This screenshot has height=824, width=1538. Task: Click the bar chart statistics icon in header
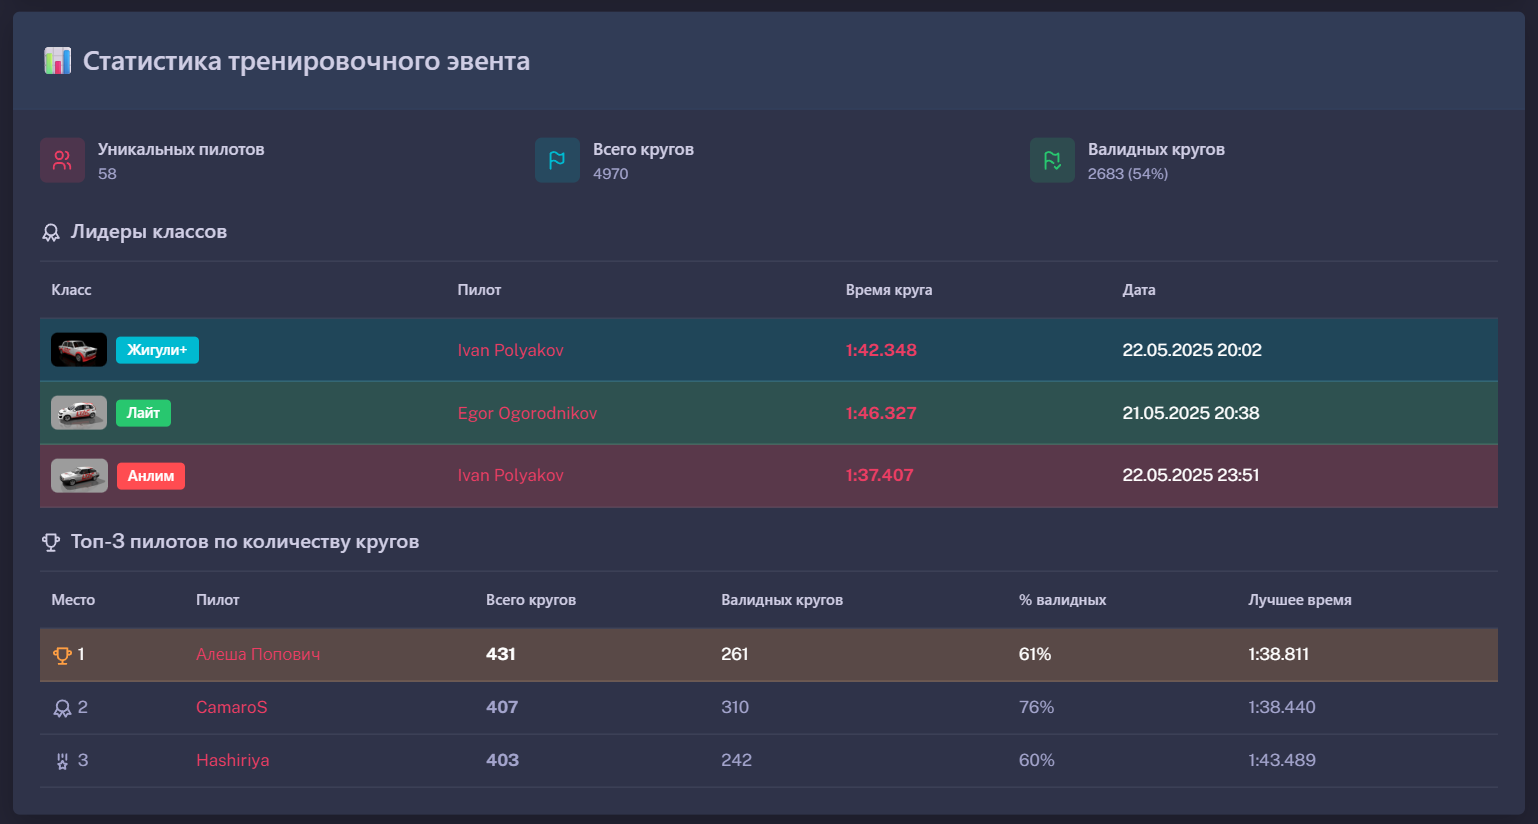(x=58, y=61)
